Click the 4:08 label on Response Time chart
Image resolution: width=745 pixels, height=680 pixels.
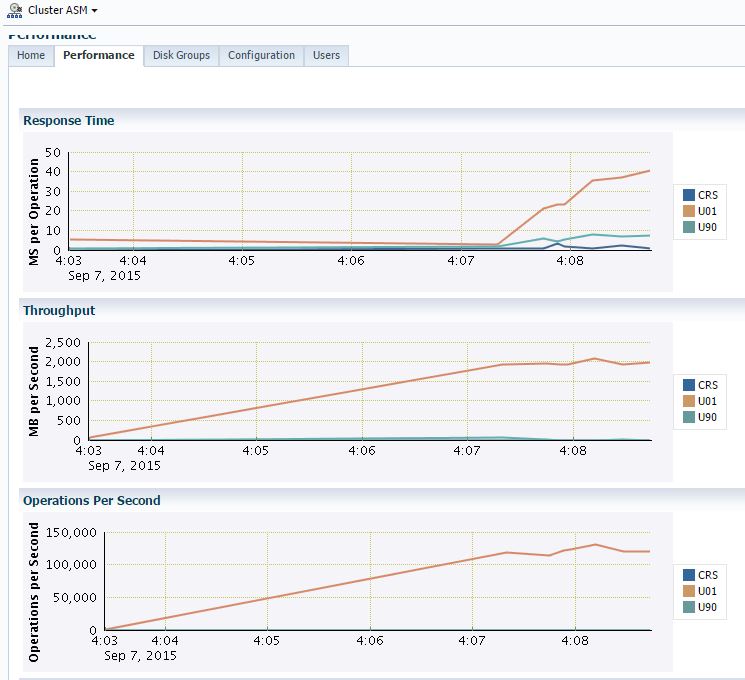(x=570, y=260)
